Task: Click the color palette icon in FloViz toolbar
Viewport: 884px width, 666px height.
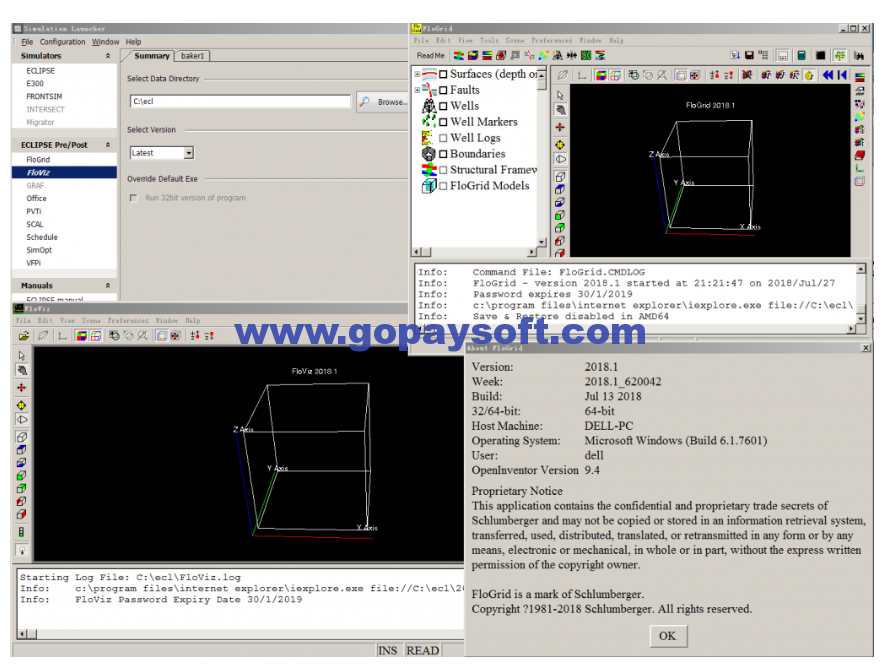Action: tap(81, 335)
